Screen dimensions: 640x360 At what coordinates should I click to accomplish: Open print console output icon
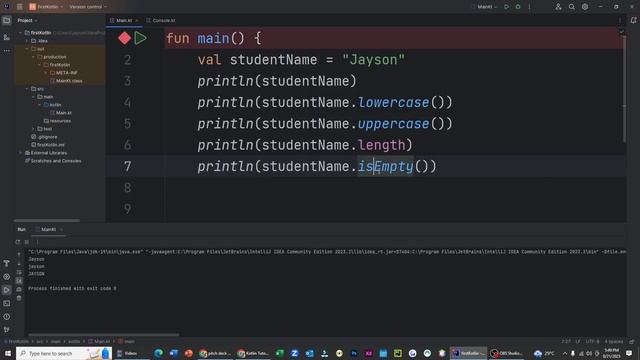[x=19, y=289]
